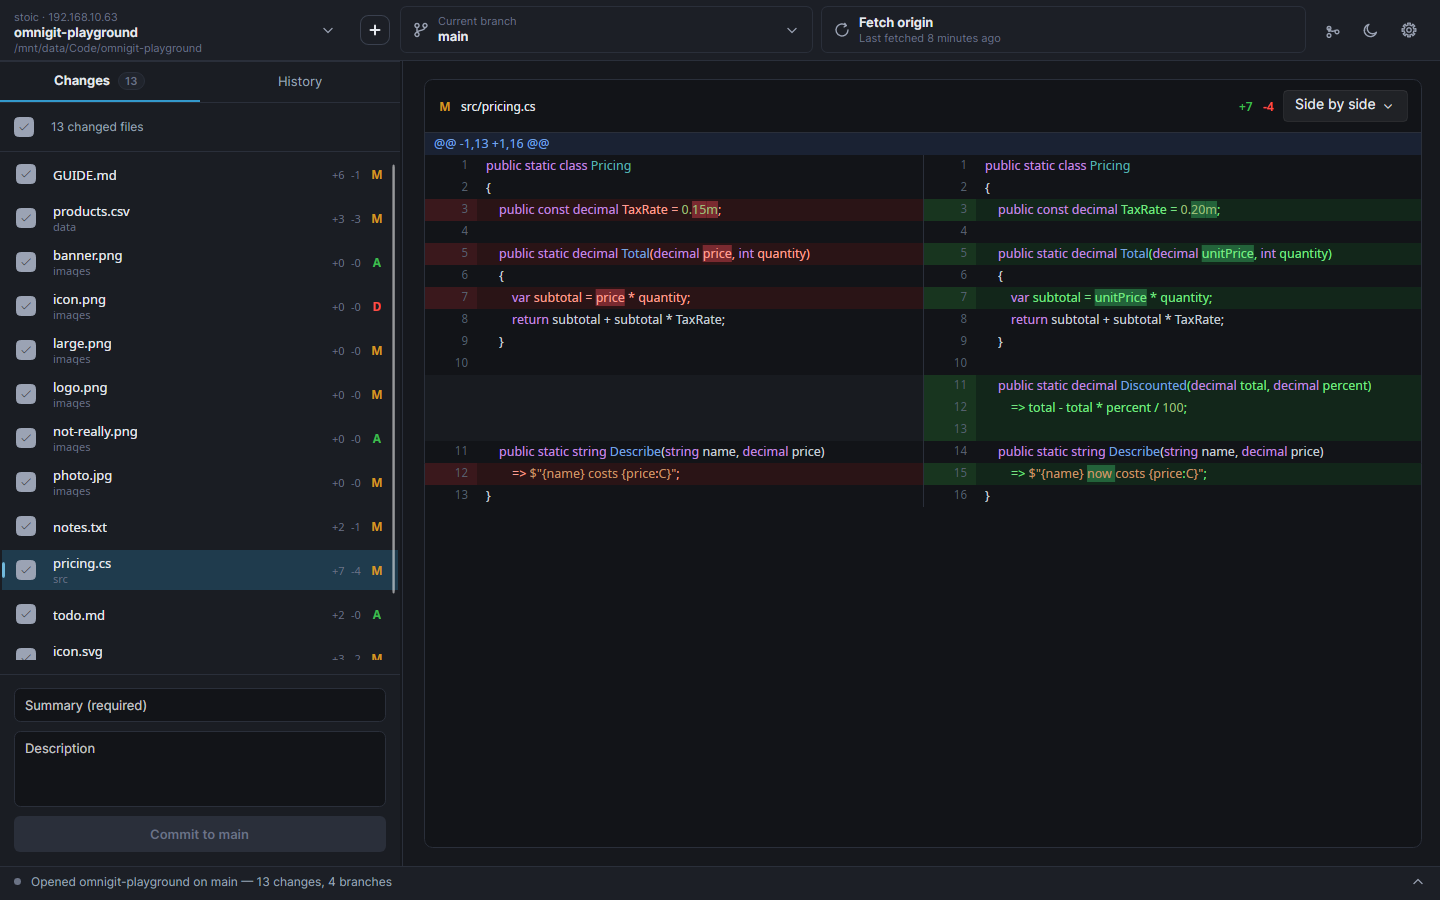Viewport: 1440px width, 900px height.
Task: Toggle dark mode moon icon
Action: tap(1370, 30)
